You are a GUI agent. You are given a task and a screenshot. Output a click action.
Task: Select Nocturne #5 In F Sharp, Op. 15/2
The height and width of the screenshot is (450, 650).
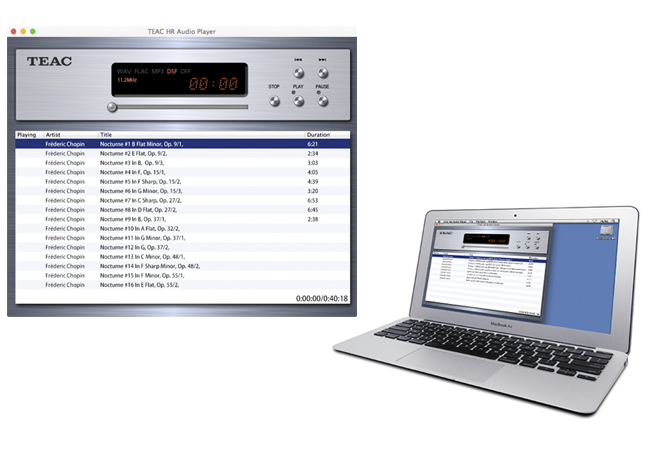(x=183, y=181)
